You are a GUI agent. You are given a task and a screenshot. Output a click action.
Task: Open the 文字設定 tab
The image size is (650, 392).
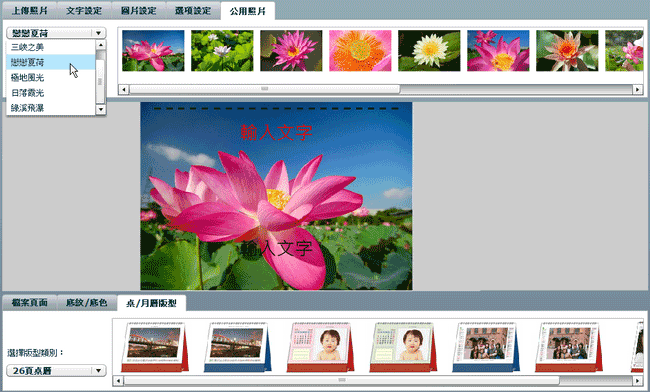coord(84,10)
